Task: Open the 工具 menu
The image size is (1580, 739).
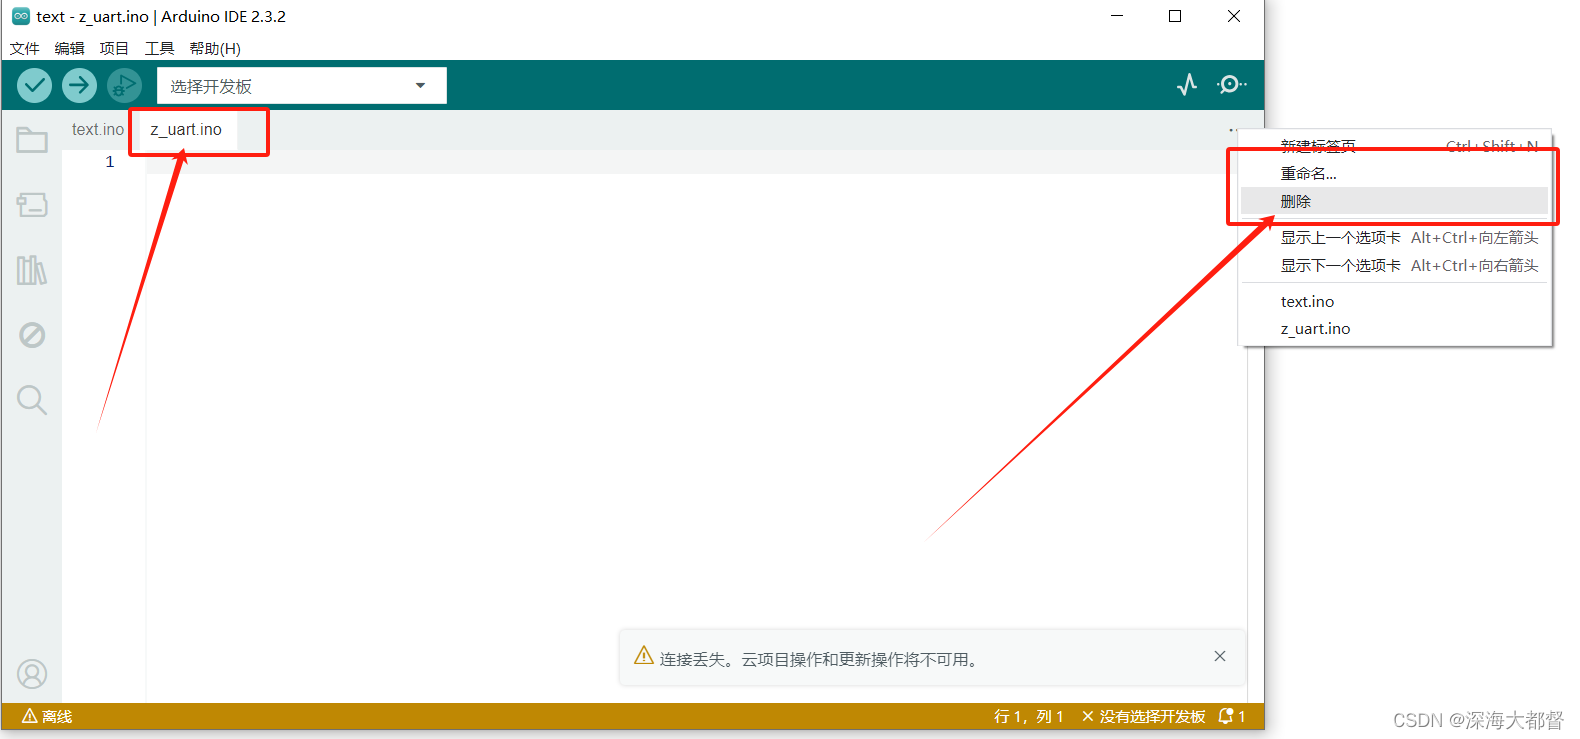Action: pos(159,48)
